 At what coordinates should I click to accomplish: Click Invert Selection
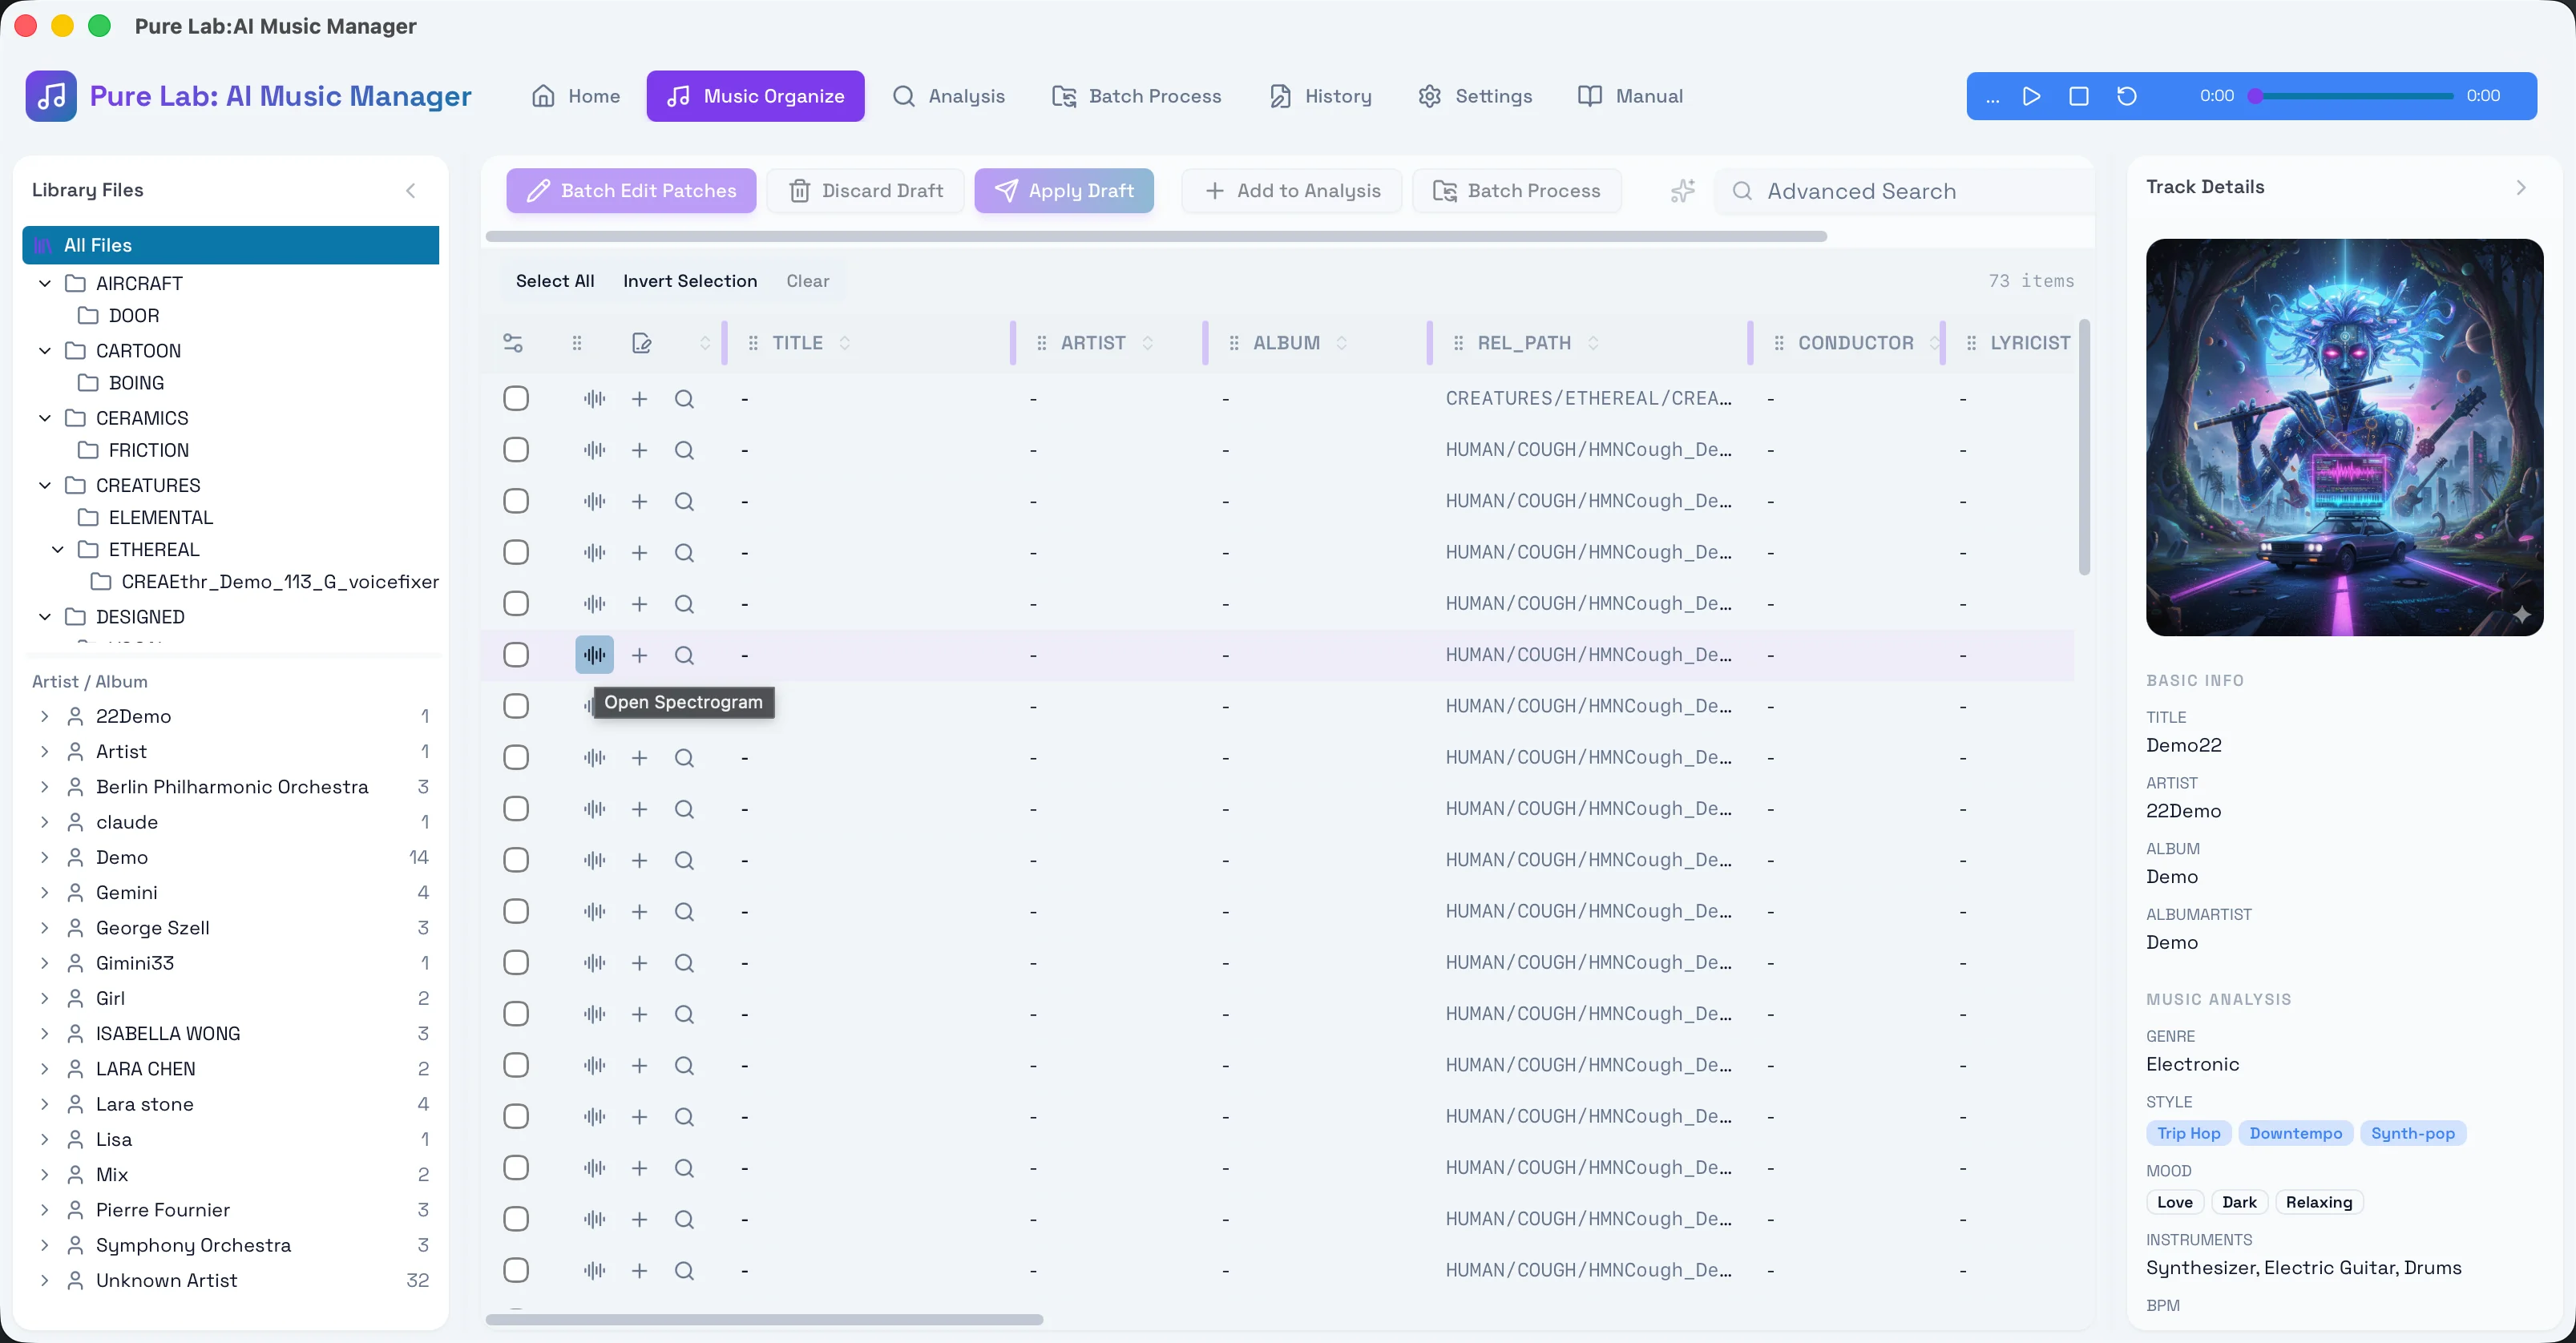point(690,281)
